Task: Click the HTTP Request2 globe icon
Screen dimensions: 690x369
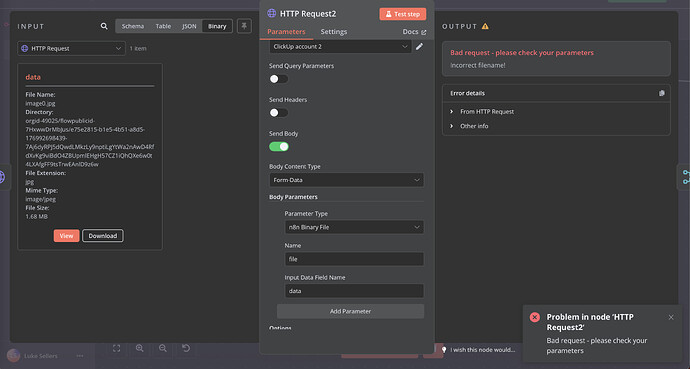Action: pyautogui.click(x=272, y=14)
